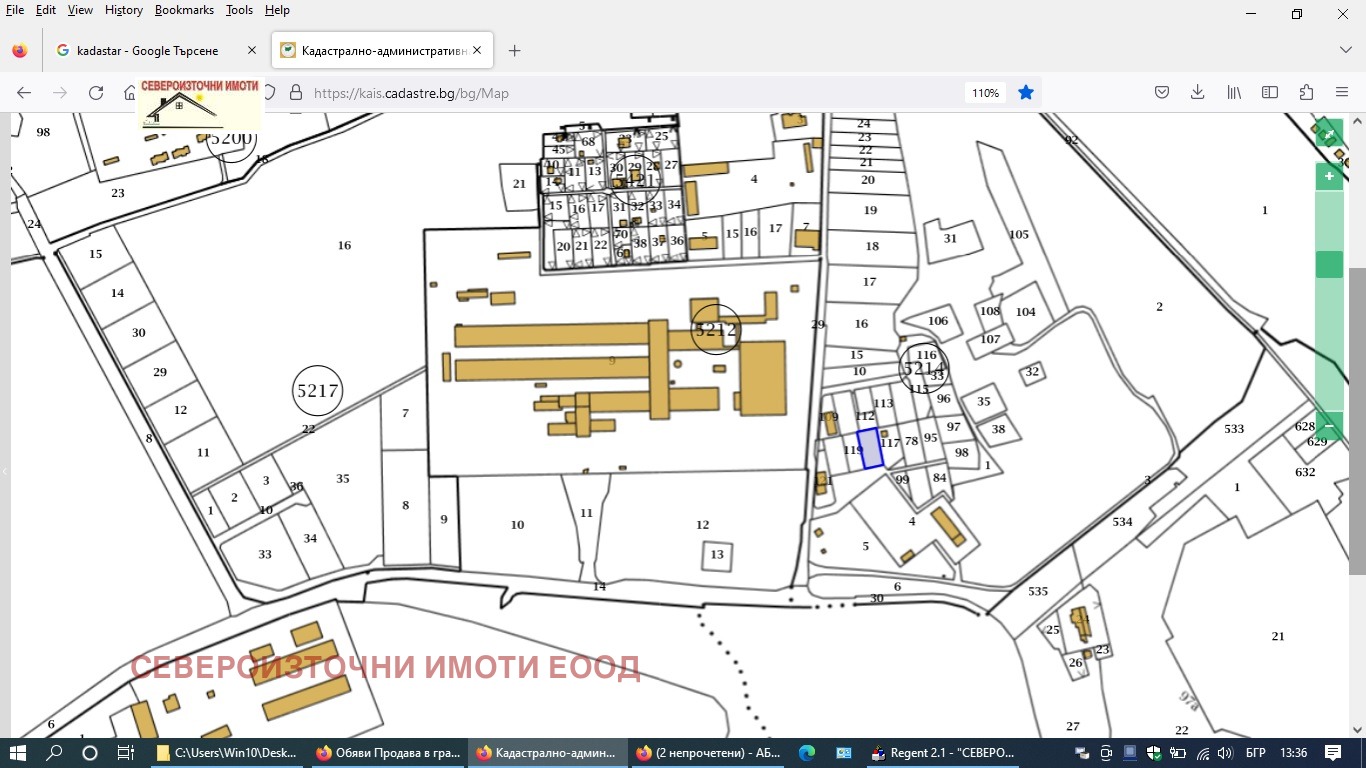Click the Save to Pocket icon
1366x768 pixels.
coord(1162,93)
